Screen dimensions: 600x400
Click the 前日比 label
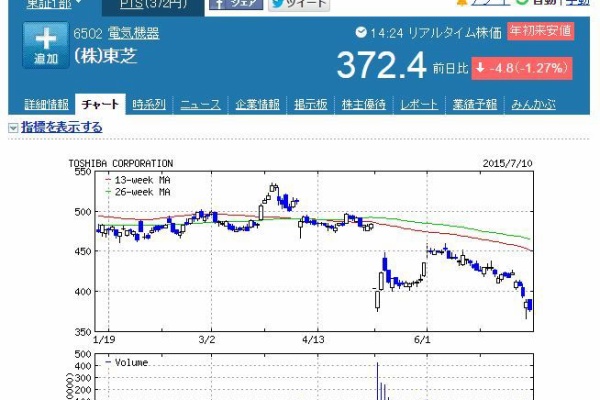450,69
